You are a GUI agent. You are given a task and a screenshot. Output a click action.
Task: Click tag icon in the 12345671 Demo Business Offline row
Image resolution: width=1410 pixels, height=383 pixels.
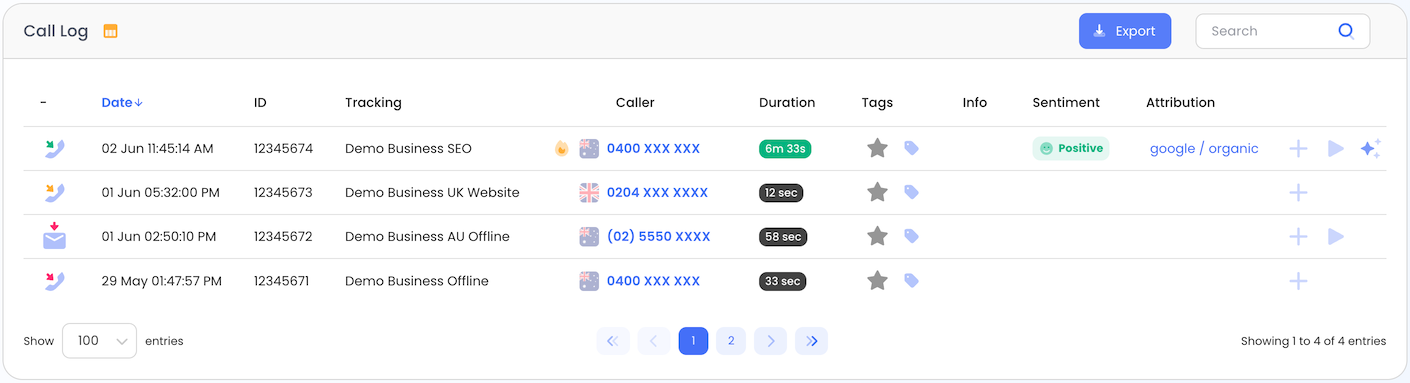pyautogui.click(x=911, y=281)
